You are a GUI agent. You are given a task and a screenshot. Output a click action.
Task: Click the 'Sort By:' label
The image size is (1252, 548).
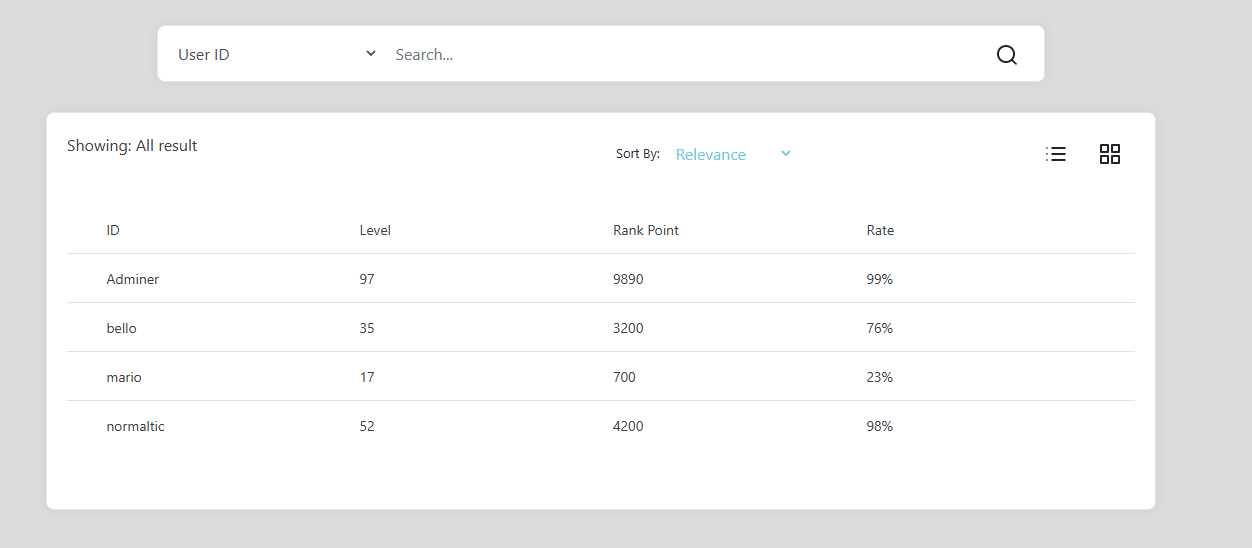[x=638, y=154]
